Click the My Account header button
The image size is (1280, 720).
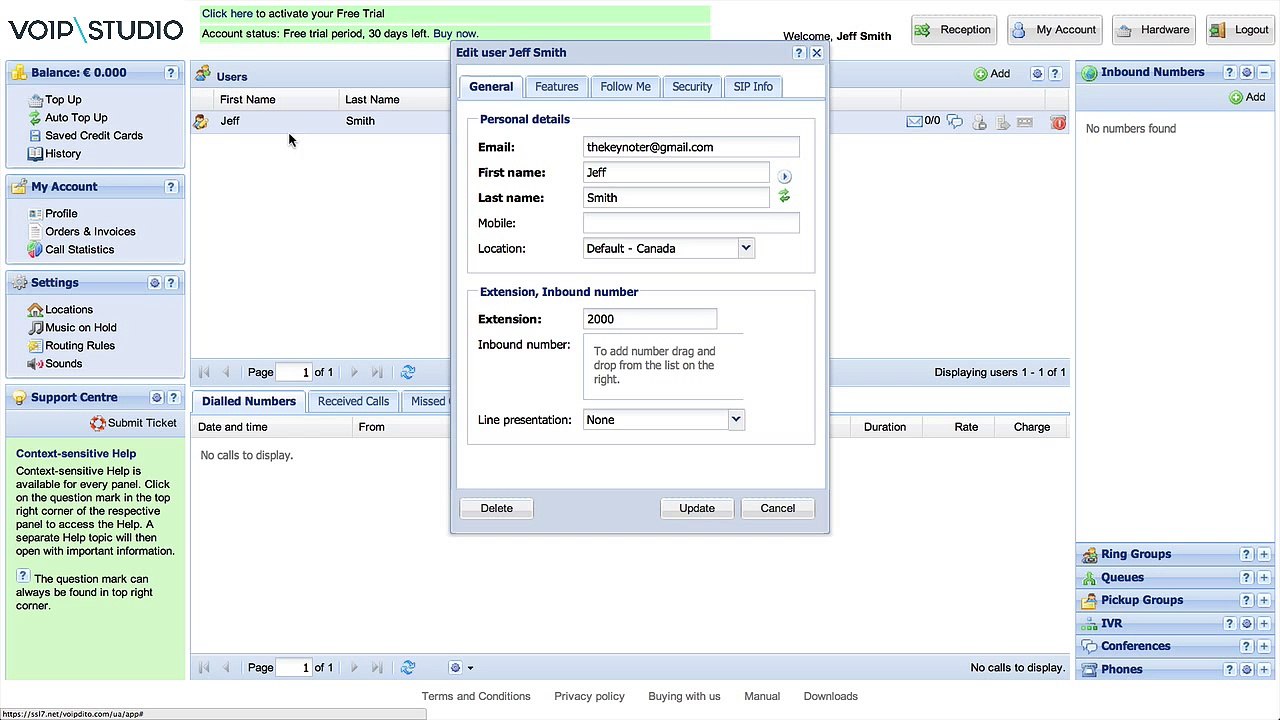(1054, 30)
